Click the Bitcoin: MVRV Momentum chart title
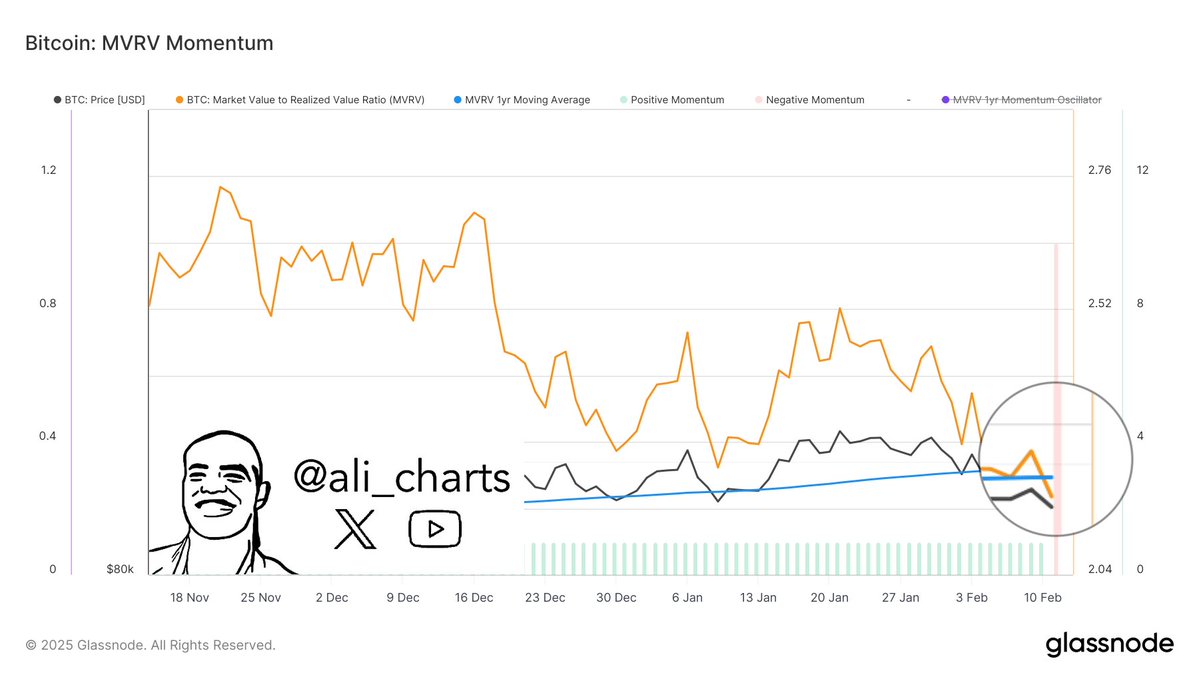Image resolution: width=1199 pixels, height=675 pixels. pyautogui.click(x=148, y=43)
